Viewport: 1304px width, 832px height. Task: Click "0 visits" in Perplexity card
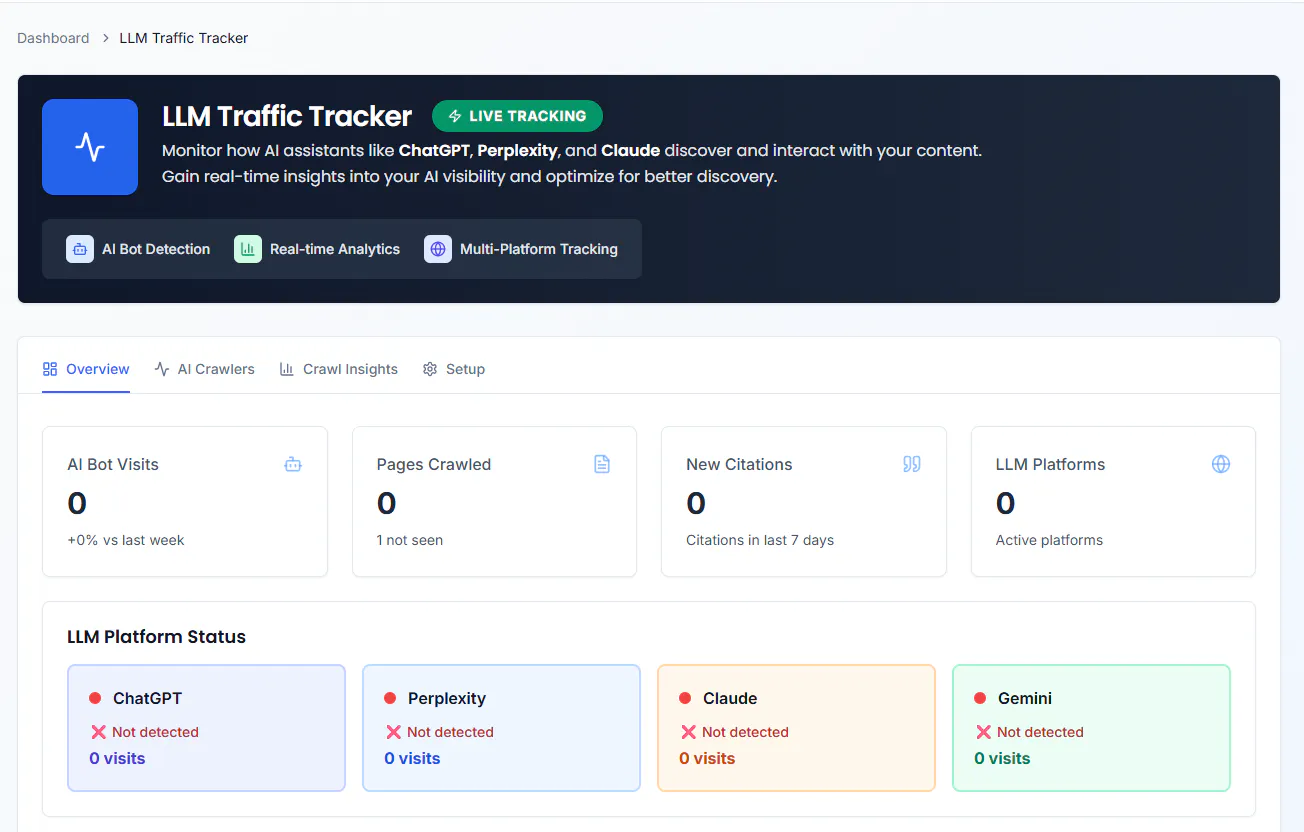[412, 759]
